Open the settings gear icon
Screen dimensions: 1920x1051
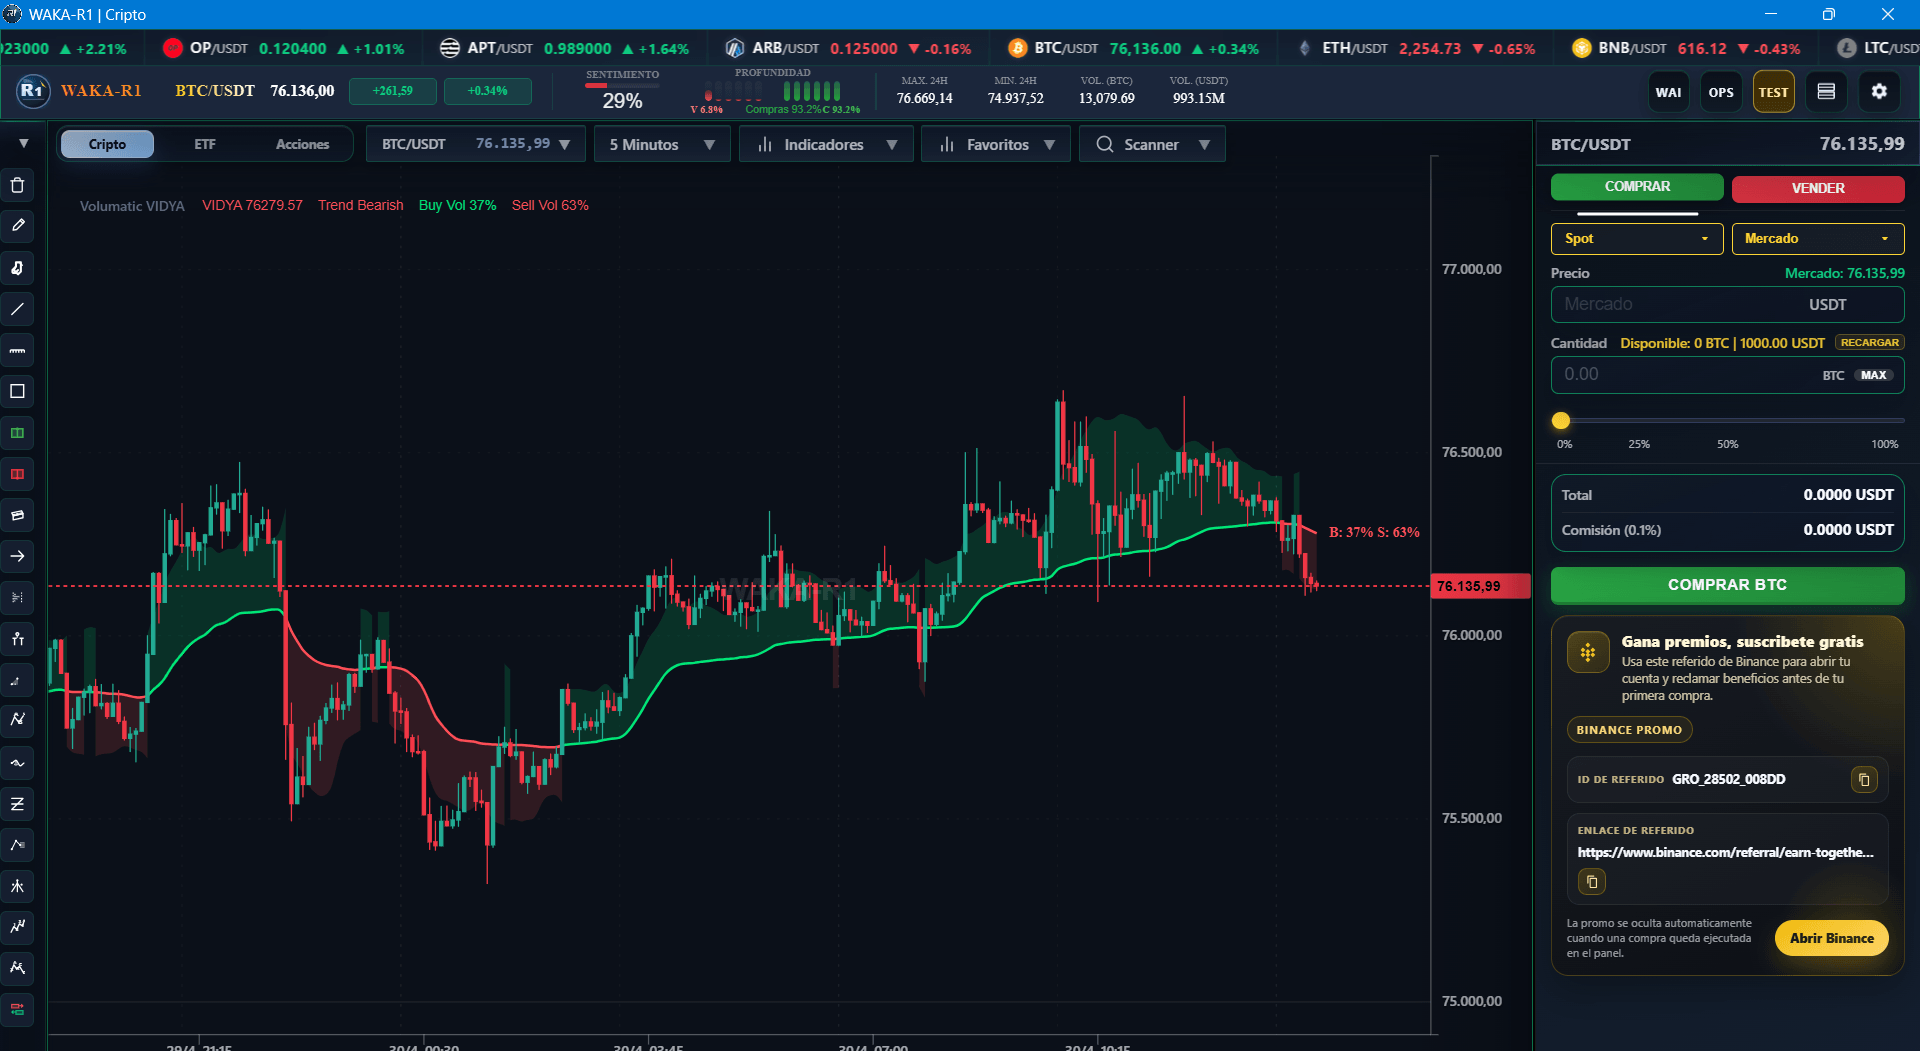1879,92
